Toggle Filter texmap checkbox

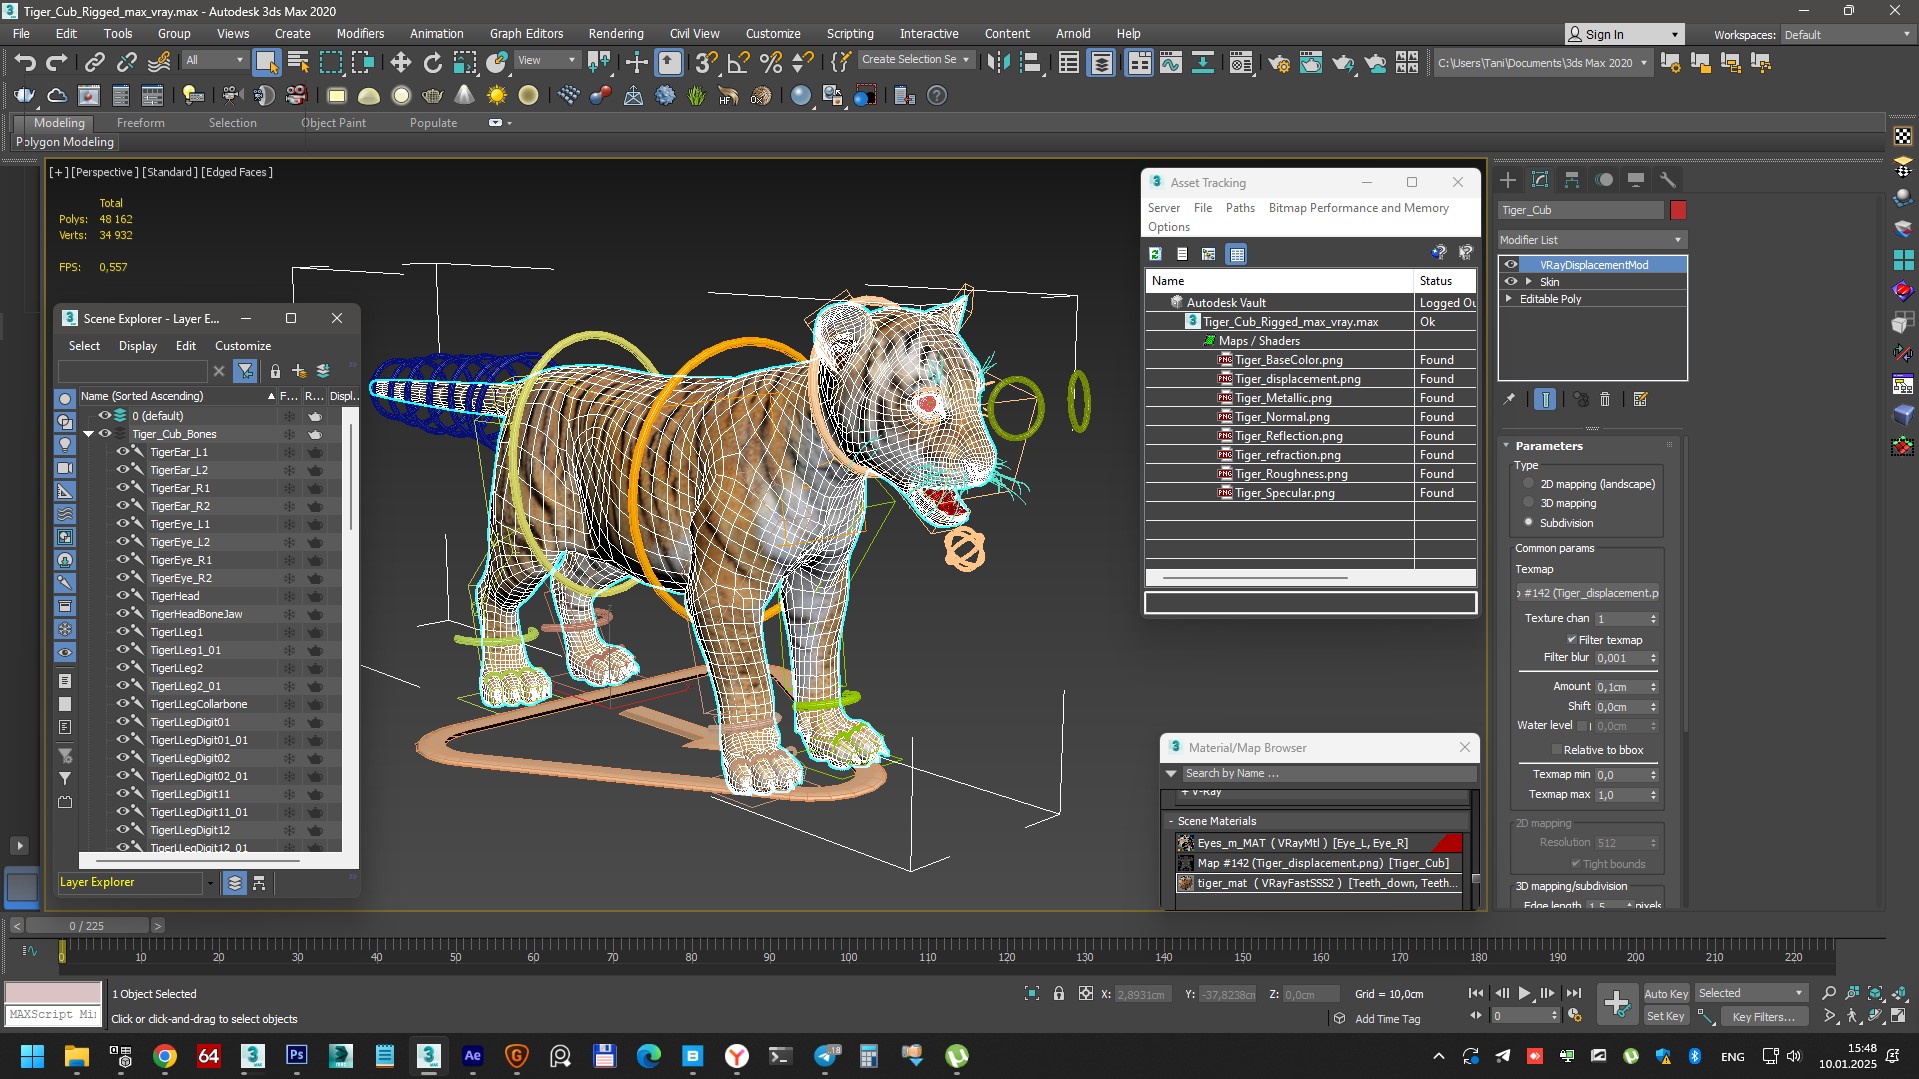click(1571, 640)
